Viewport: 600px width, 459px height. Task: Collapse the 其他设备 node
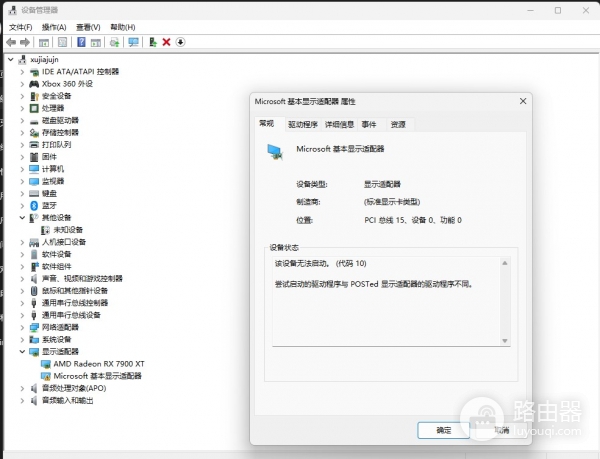pyautogui.click(x=22, y=218)
